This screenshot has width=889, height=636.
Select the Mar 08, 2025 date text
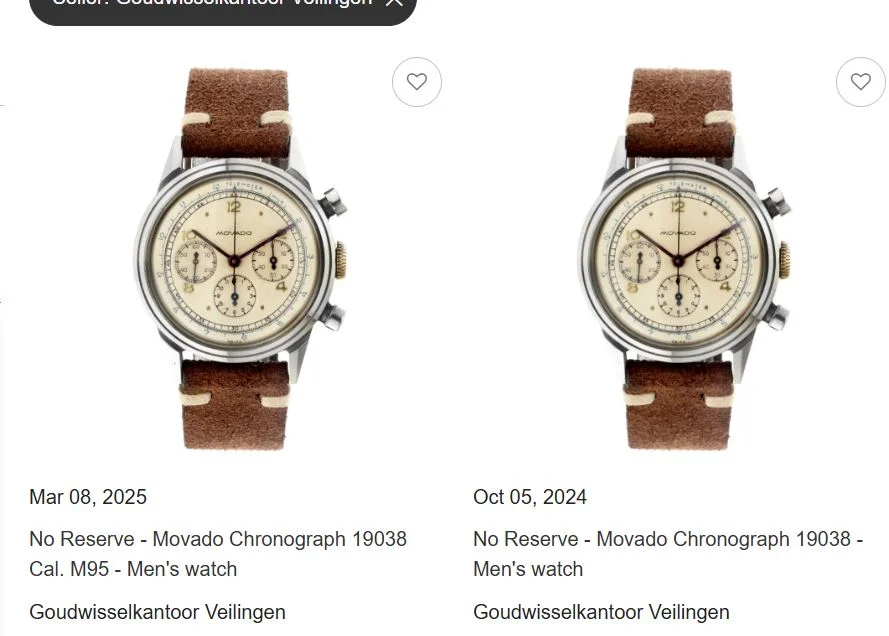pos(88,497)
